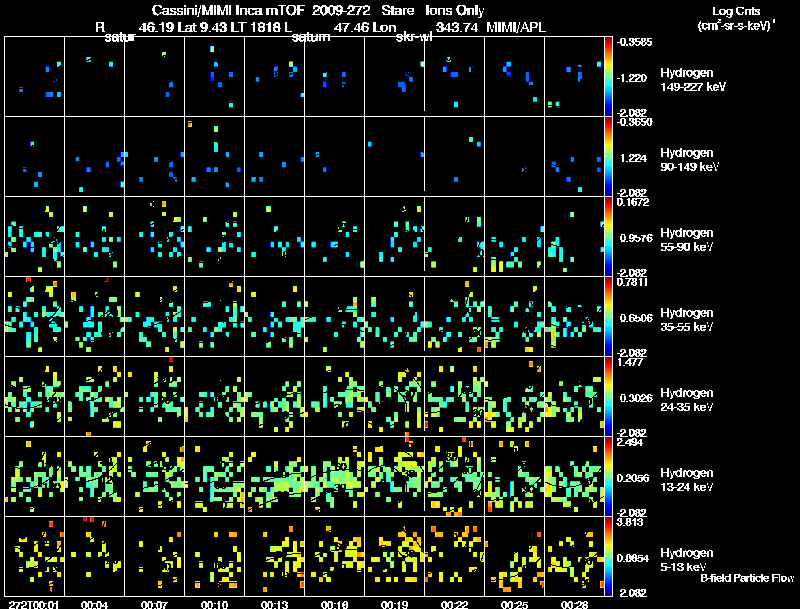This screenshot has height=609, width=800.
Task: Click the color bar beside Hydrogen 149-227 keV
Action: click(x=608, y=77)
